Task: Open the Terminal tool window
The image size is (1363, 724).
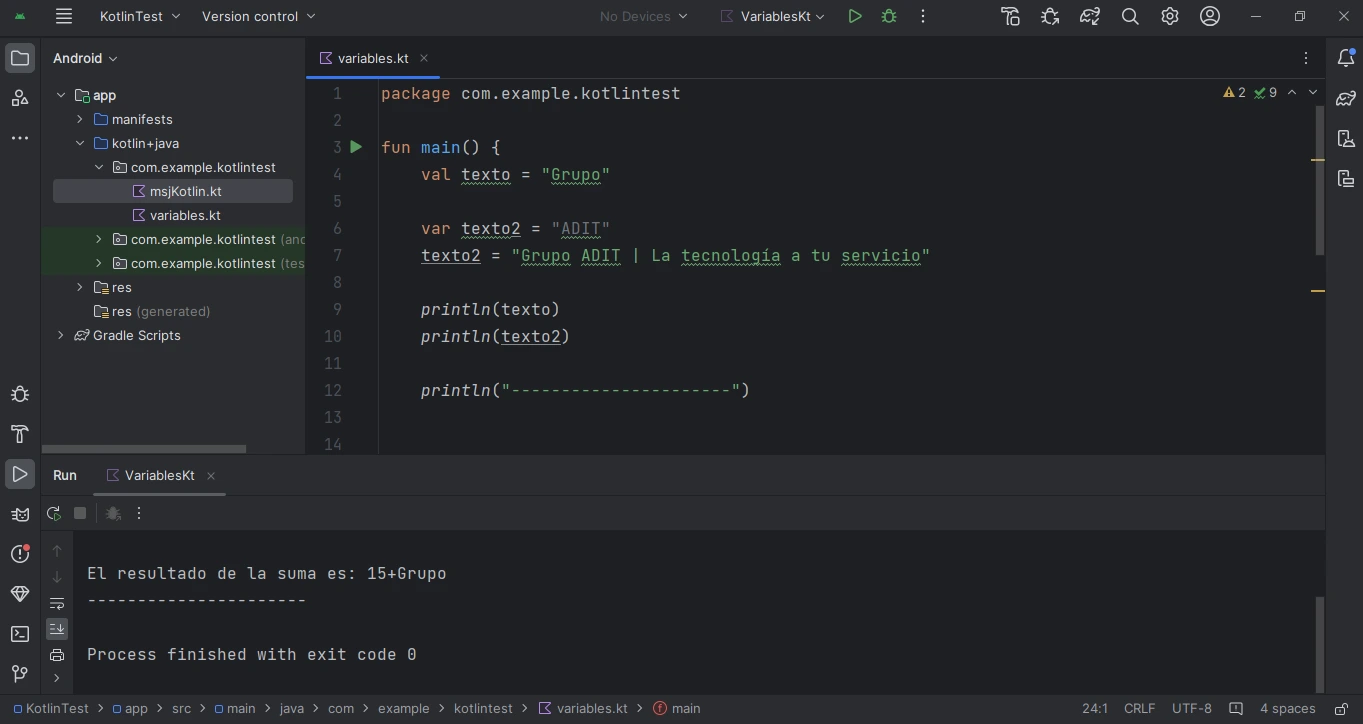Action: tap(20, 634)
